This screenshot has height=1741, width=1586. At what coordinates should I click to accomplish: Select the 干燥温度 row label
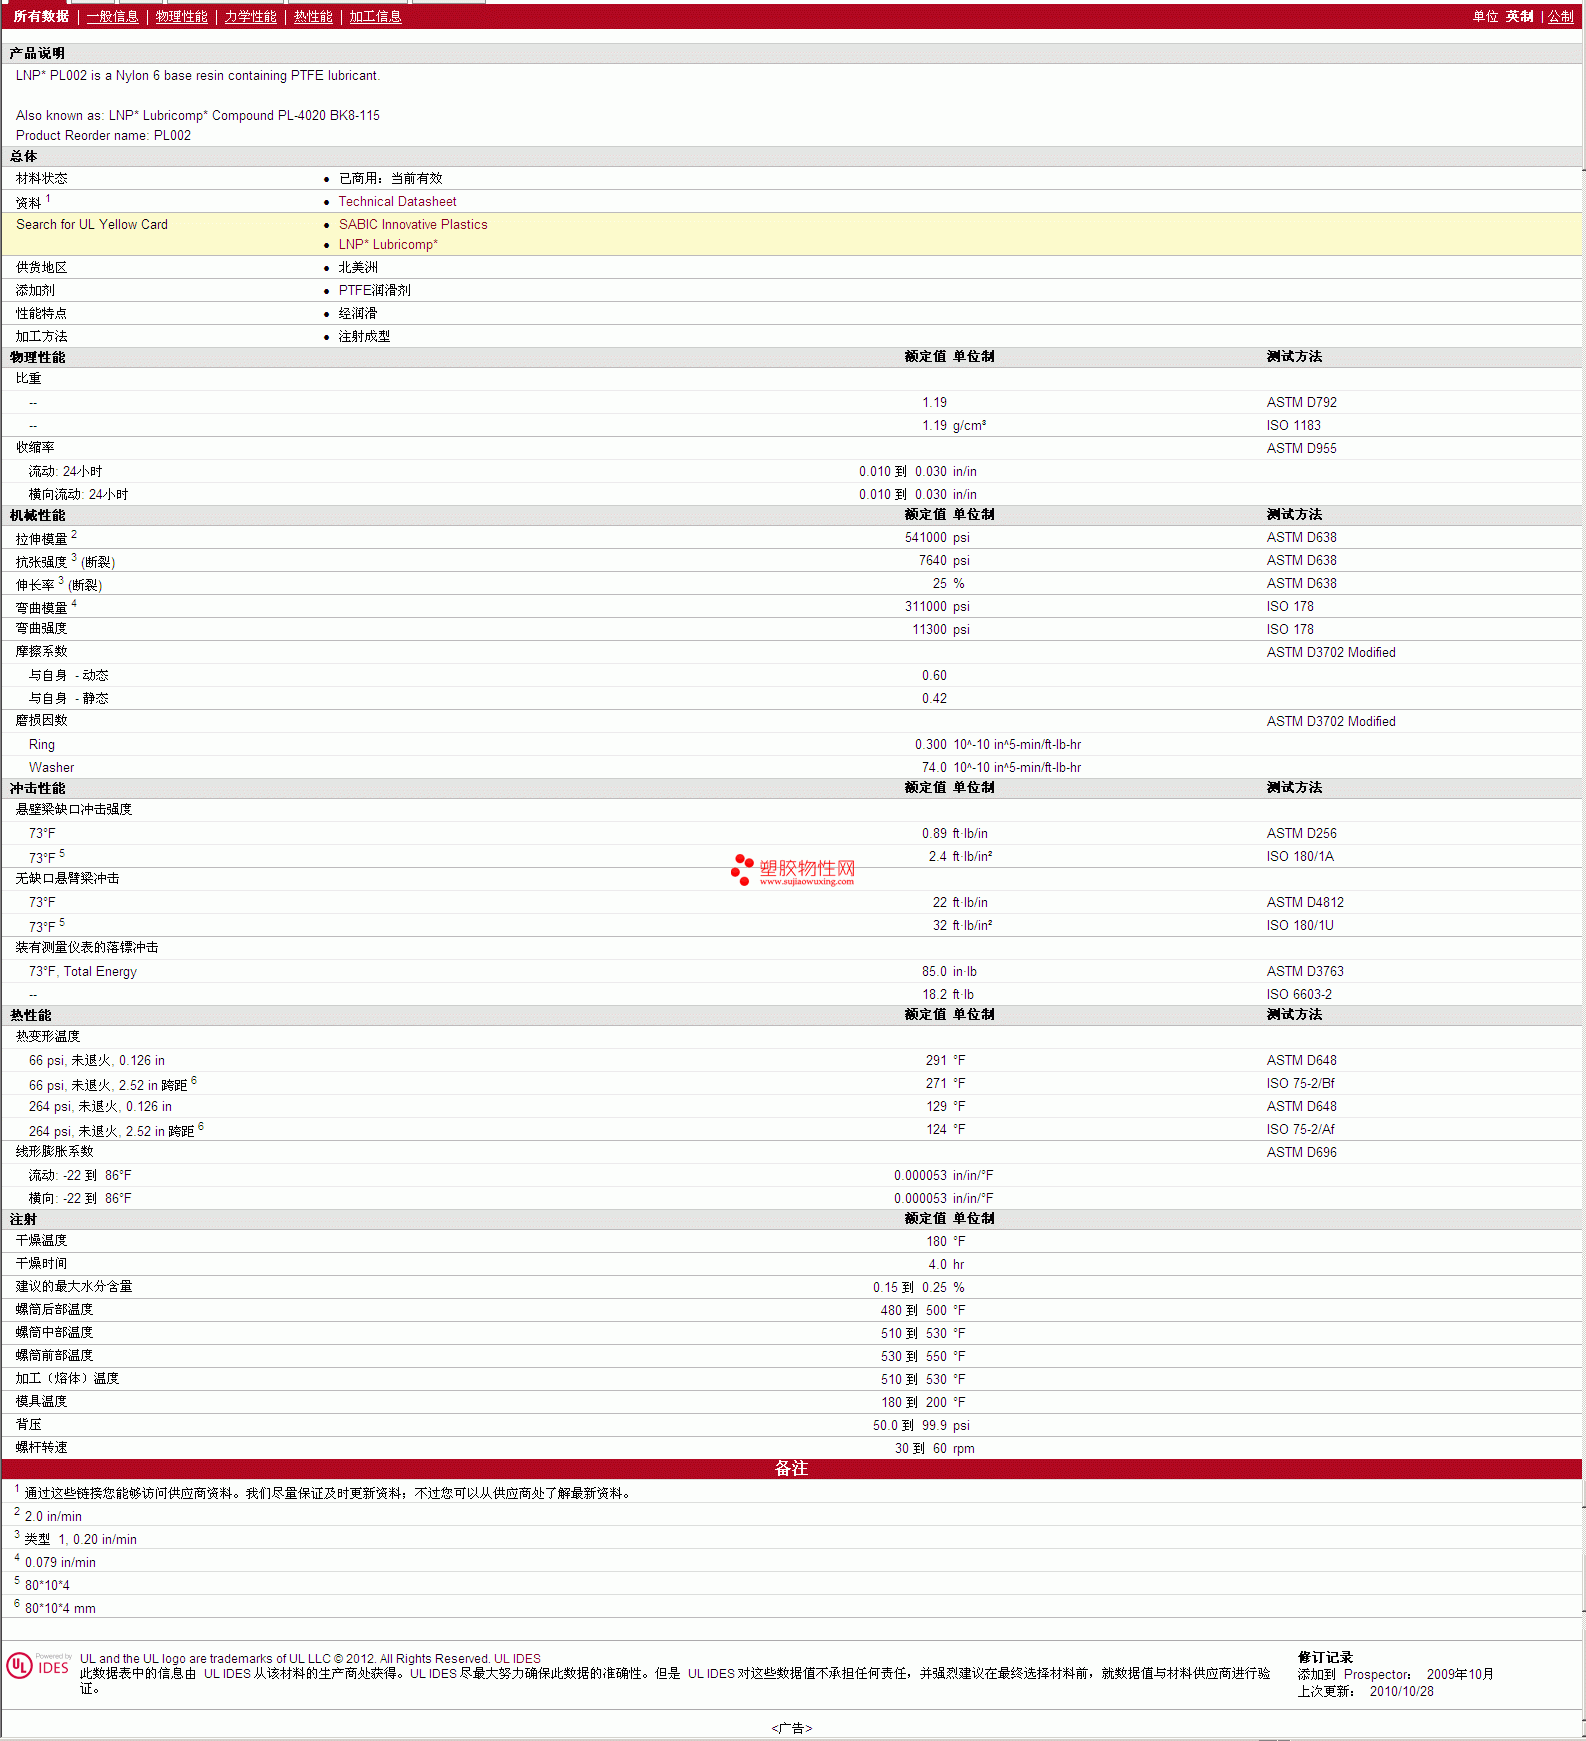coord(41,1241)
